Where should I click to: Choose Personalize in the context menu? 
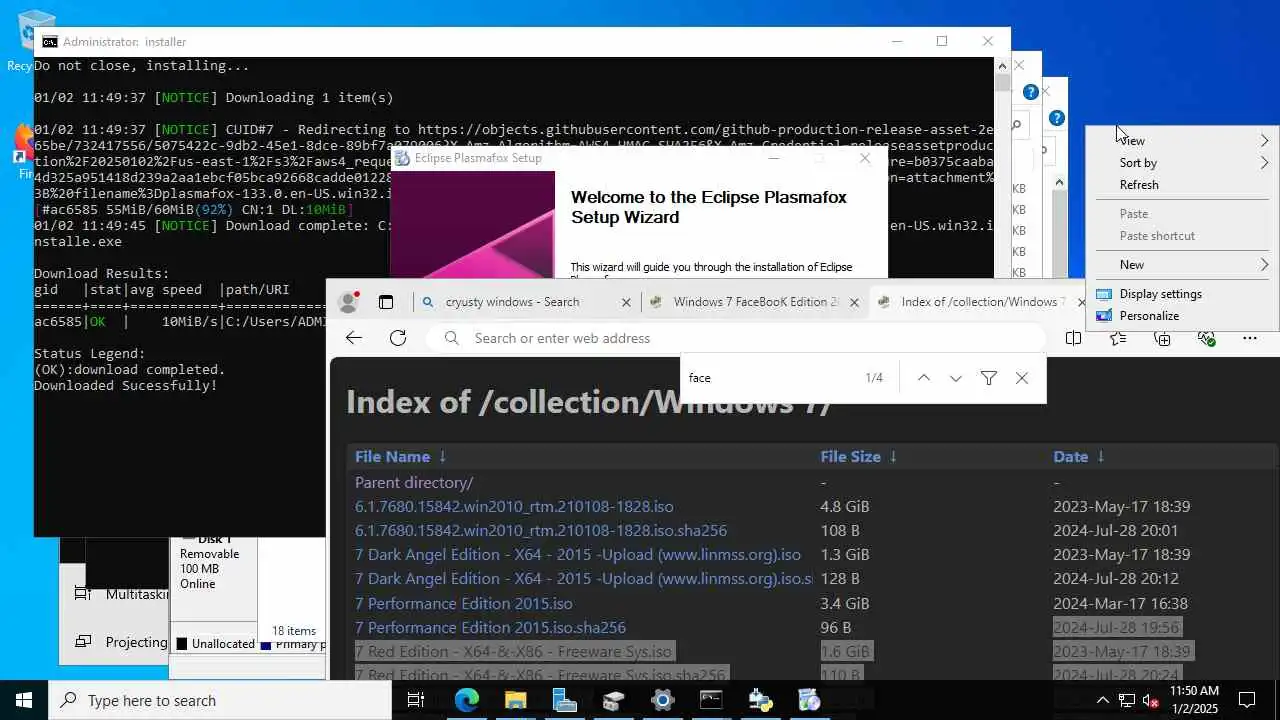1182,316
